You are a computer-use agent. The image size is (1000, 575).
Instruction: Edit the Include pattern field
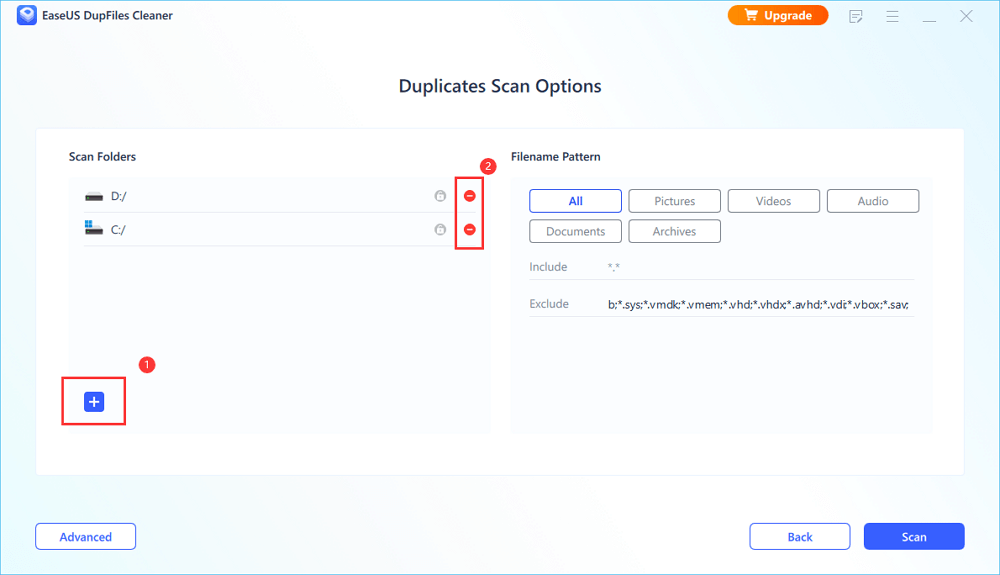[759, 267]
